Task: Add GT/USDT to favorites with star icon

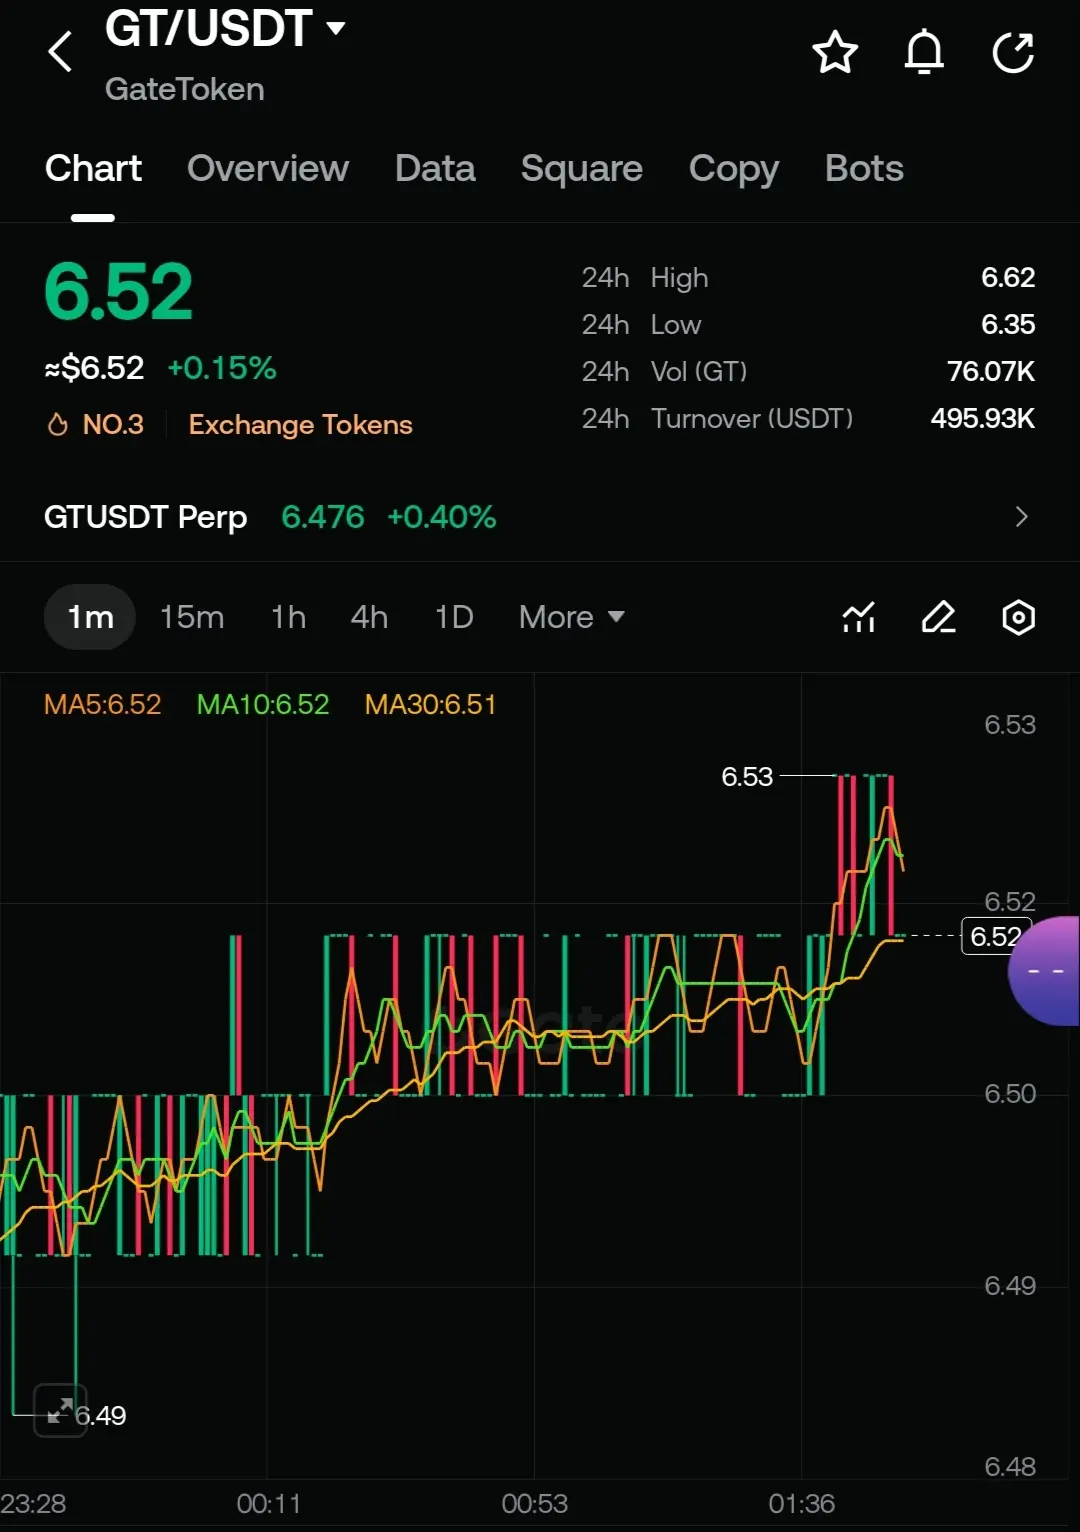Action: click(835, 52)
